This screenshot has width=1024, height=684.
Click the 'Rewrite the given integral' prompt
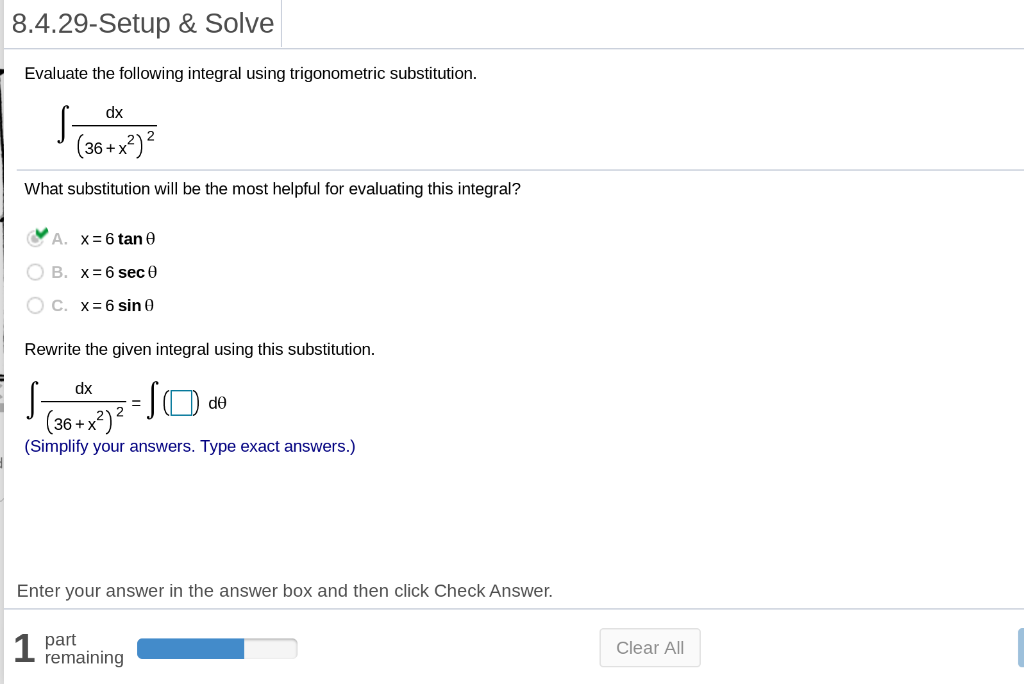[199, 349]
